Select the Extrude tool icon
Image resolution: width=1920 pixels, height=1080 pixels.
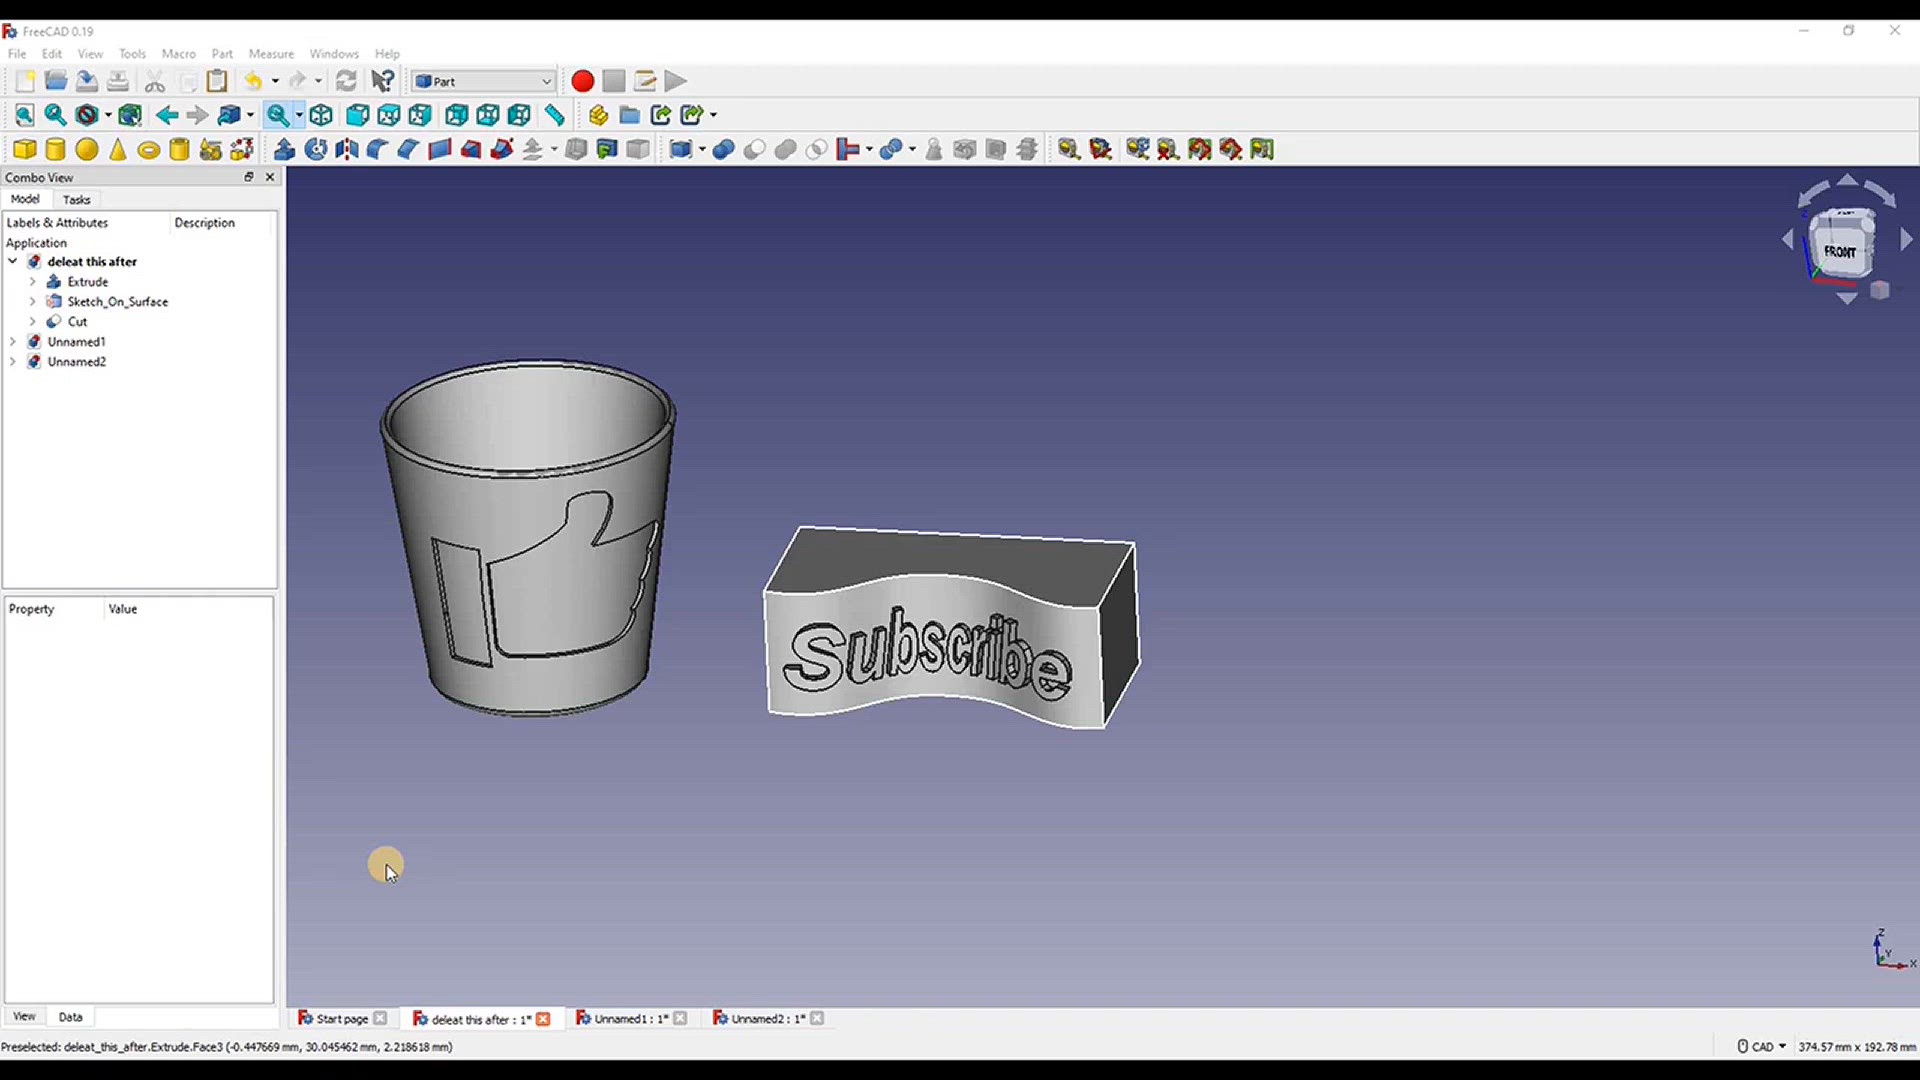point(284,150)
